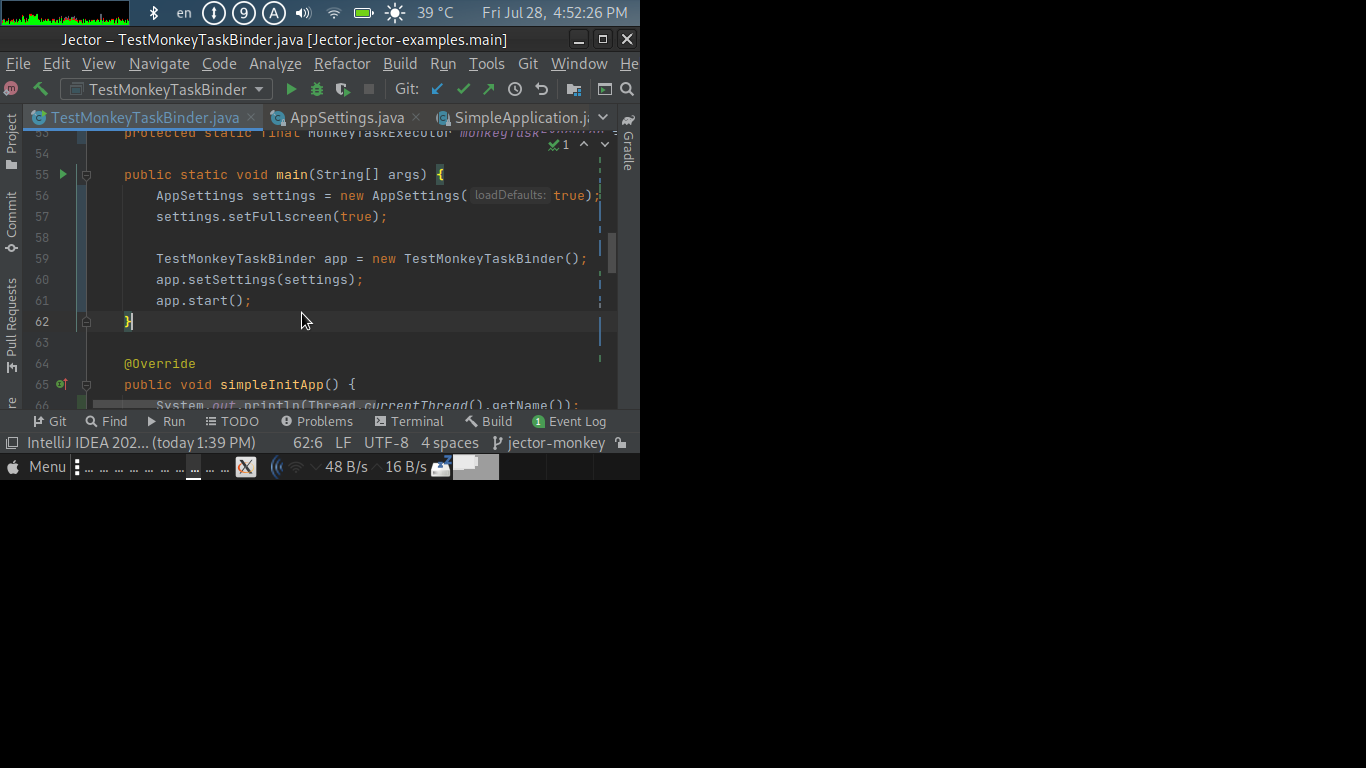This screenshot has width=1366, height=768.
Task: Click the Stop square icon
Action: pos(369,89)
